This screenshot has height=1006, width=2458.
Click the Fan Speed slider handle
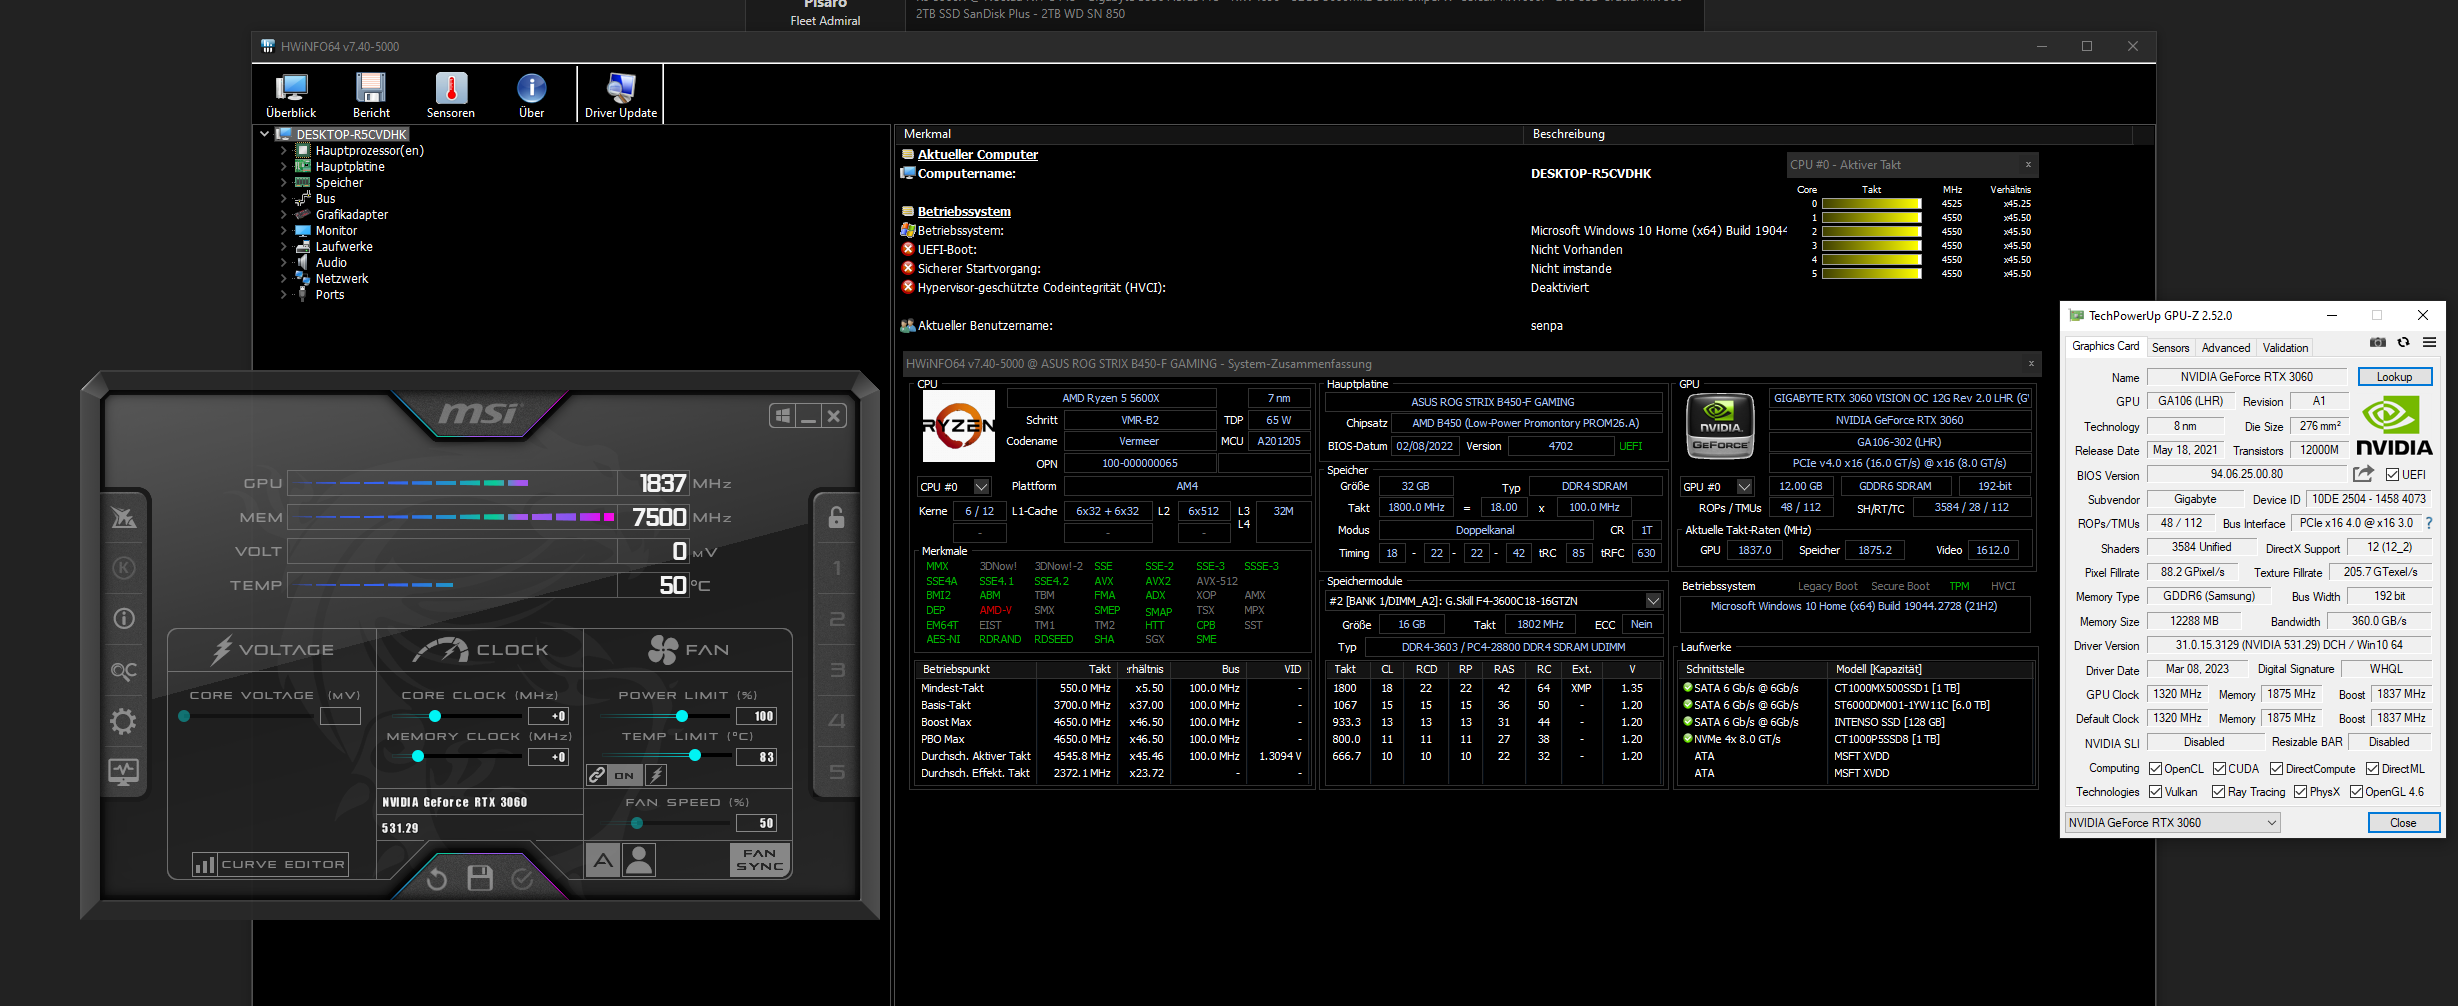pyautogui.click(x=637, y=823)
